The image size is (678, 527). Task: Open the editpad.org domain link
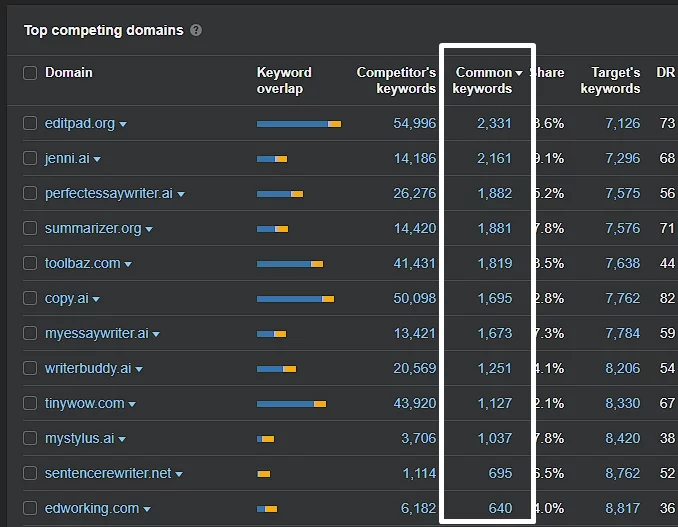80,124
